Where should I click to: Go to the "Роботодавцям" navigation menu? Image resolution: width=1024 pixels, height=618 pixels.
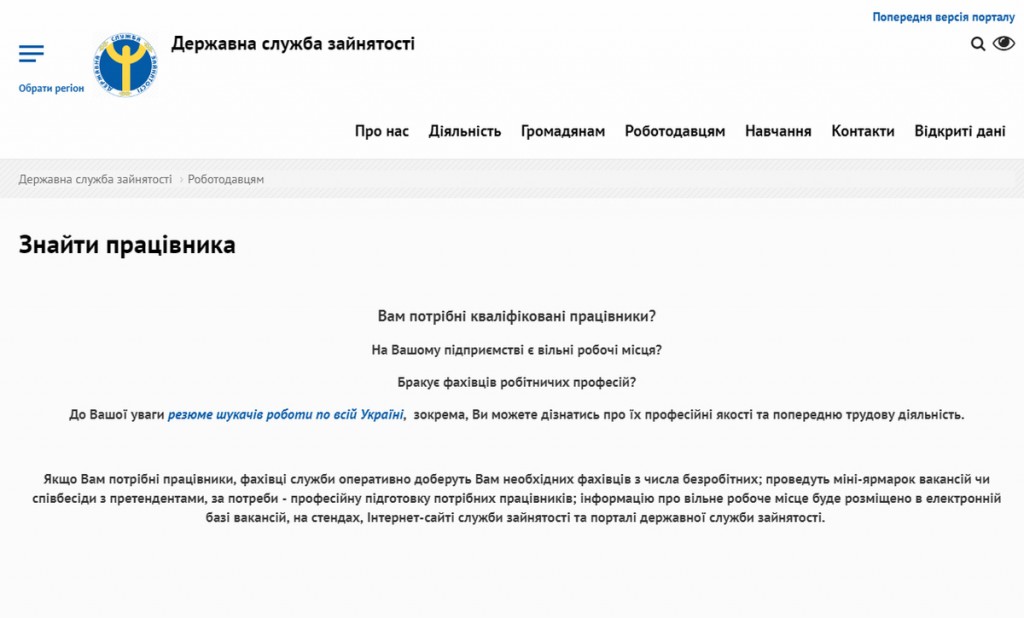click(x=675, y=131)
